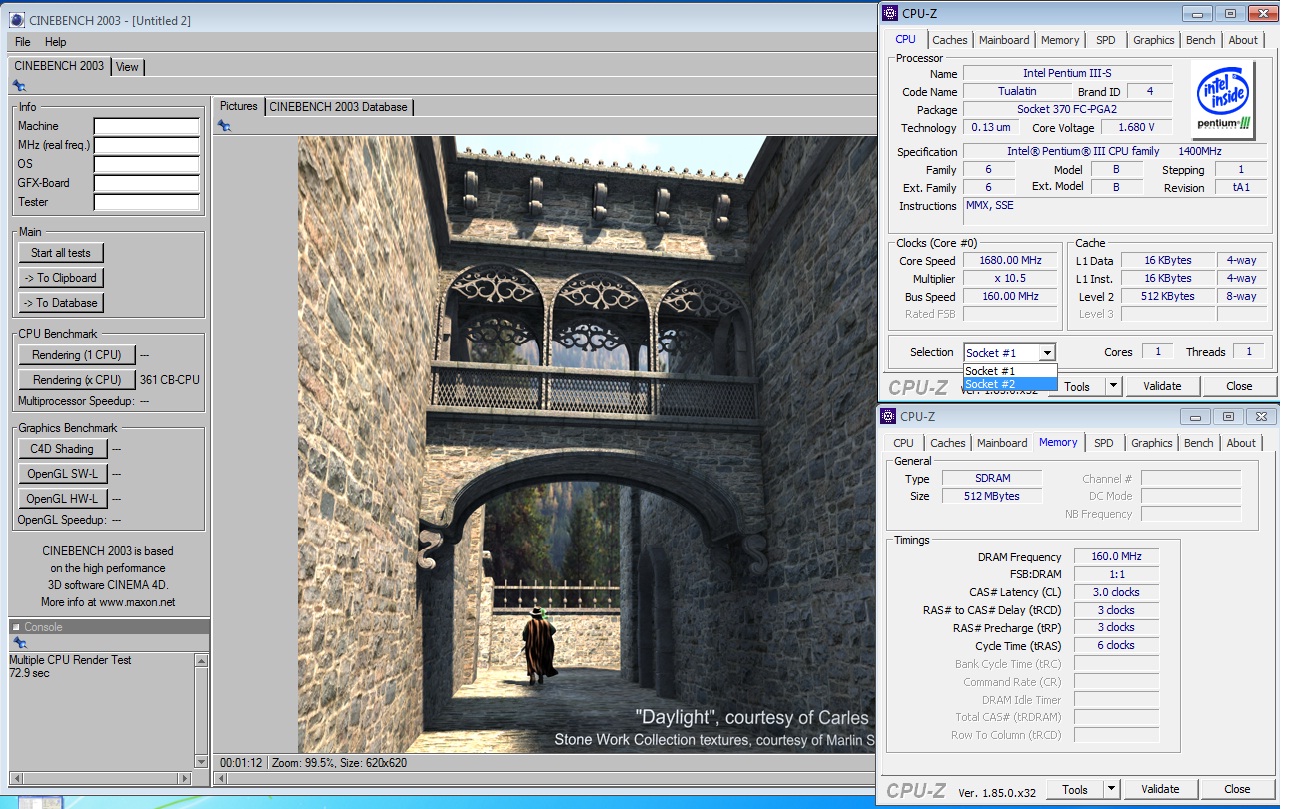Open Caches tab in upper CPU-Z window
Screen dimensions: 1310x809
(949, 40)
